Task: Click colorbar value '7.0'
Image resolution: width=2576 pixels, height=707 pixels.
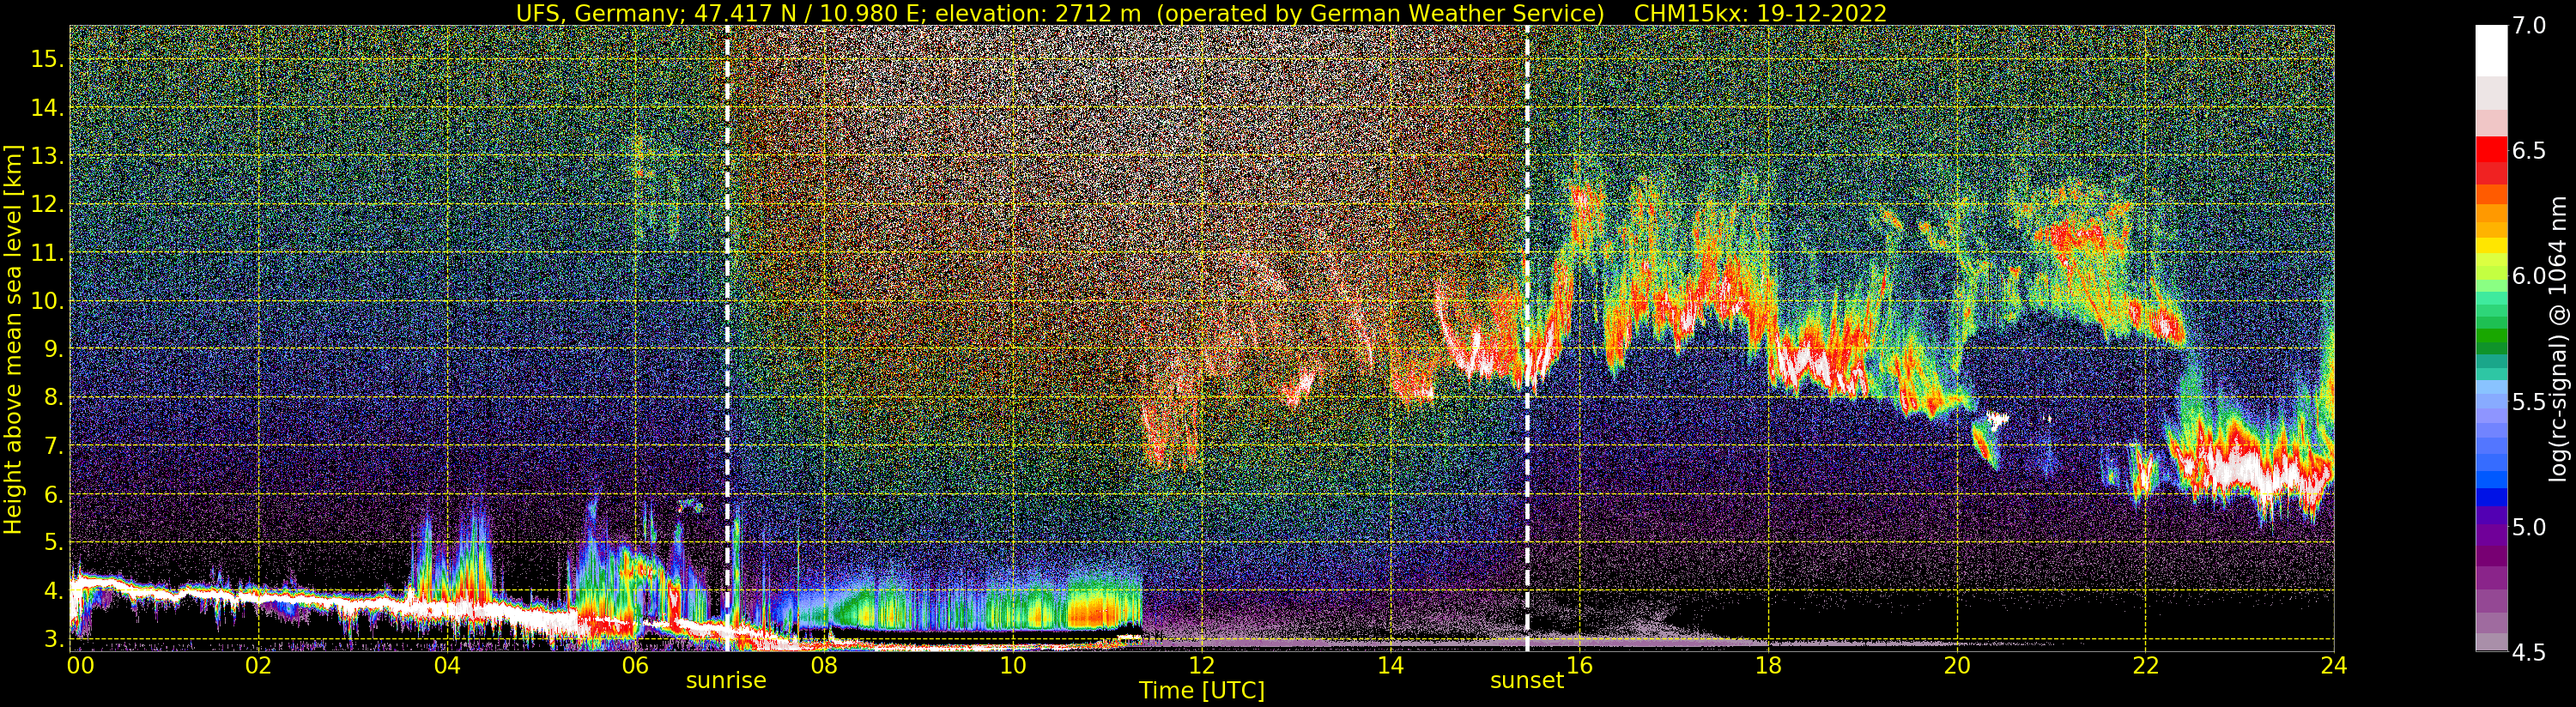Action: (2529, 26)
